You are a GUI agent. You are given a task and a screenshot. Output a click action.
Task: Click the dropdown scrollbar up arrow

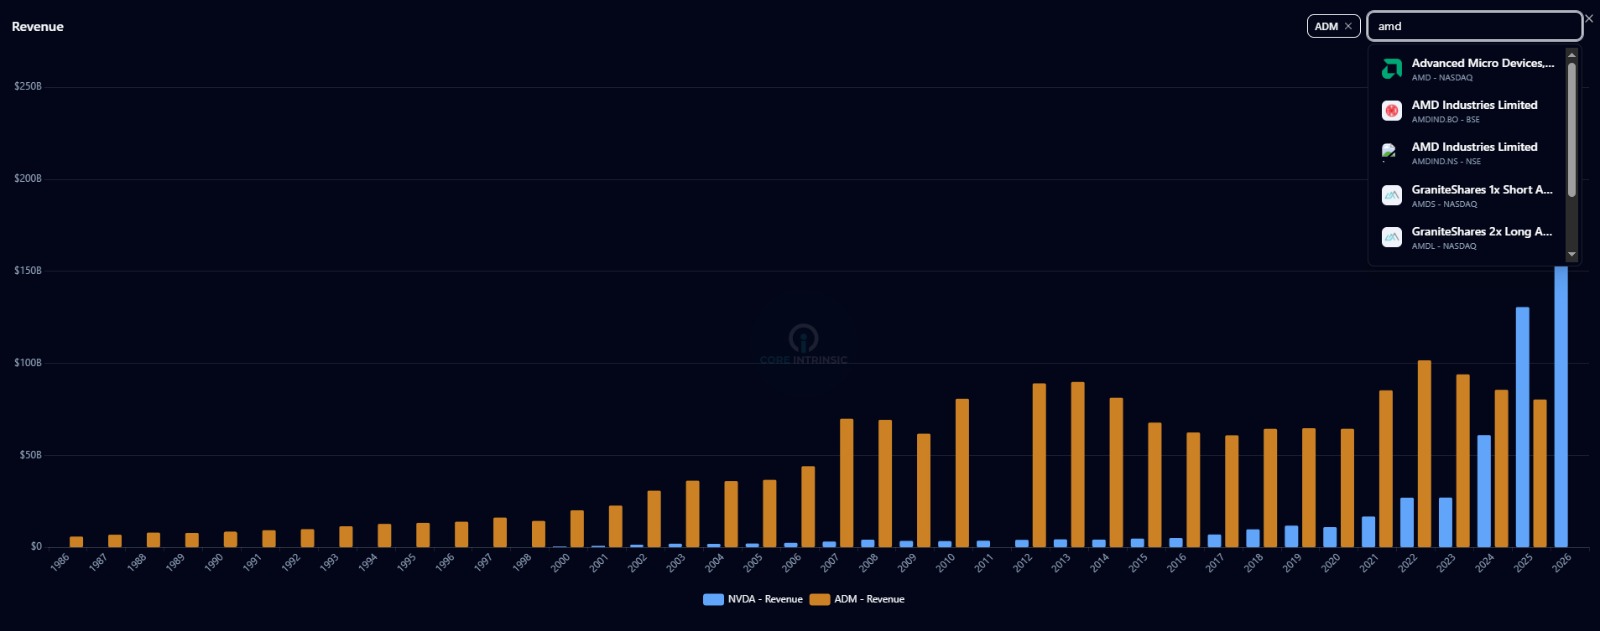point(1571,54)
